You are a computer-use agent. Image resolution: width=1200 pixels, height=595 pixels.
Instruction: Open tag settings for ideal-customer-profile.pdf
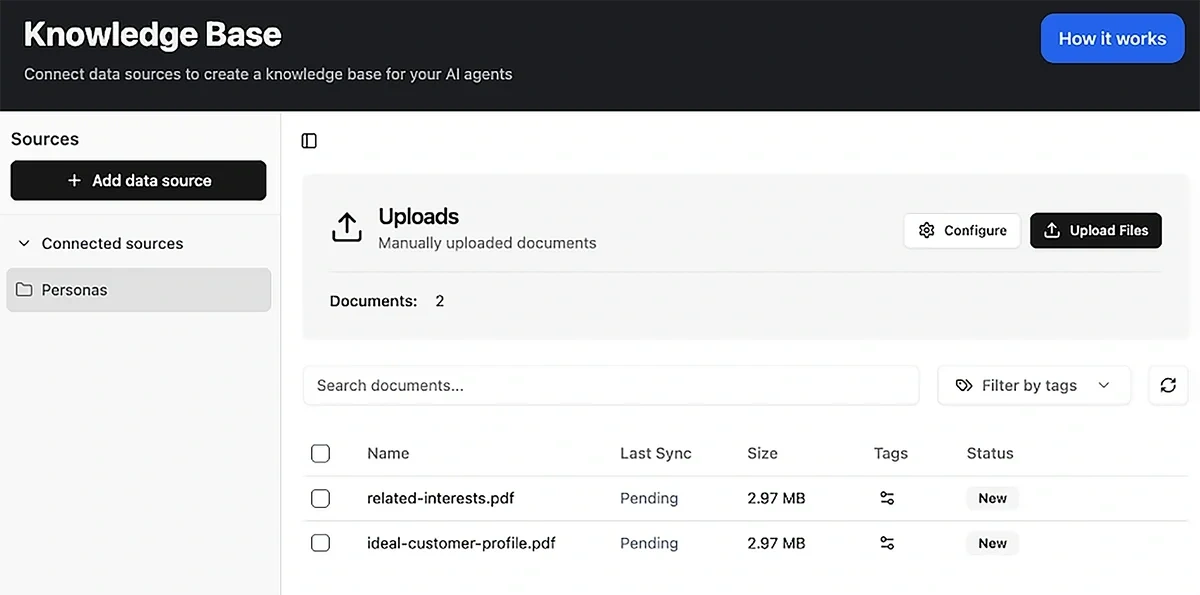click(x=886, y=543)
